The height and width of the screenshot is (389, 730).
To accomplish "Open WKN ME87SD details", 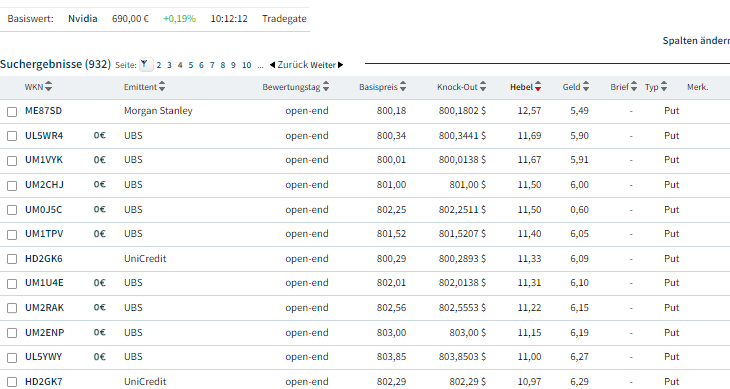I will click(x=43, y=111).
